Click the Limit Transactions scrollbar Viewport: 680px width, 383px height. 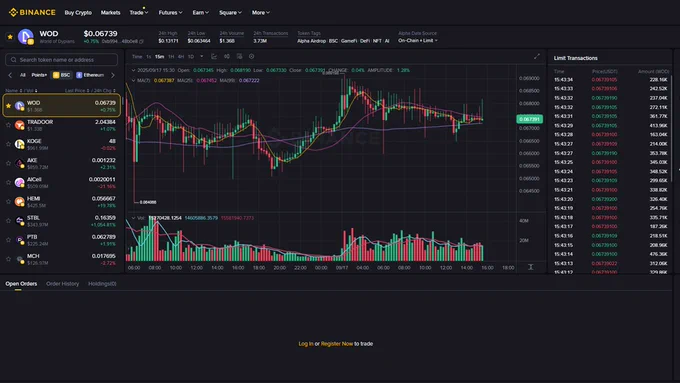(x=672, y=129)
